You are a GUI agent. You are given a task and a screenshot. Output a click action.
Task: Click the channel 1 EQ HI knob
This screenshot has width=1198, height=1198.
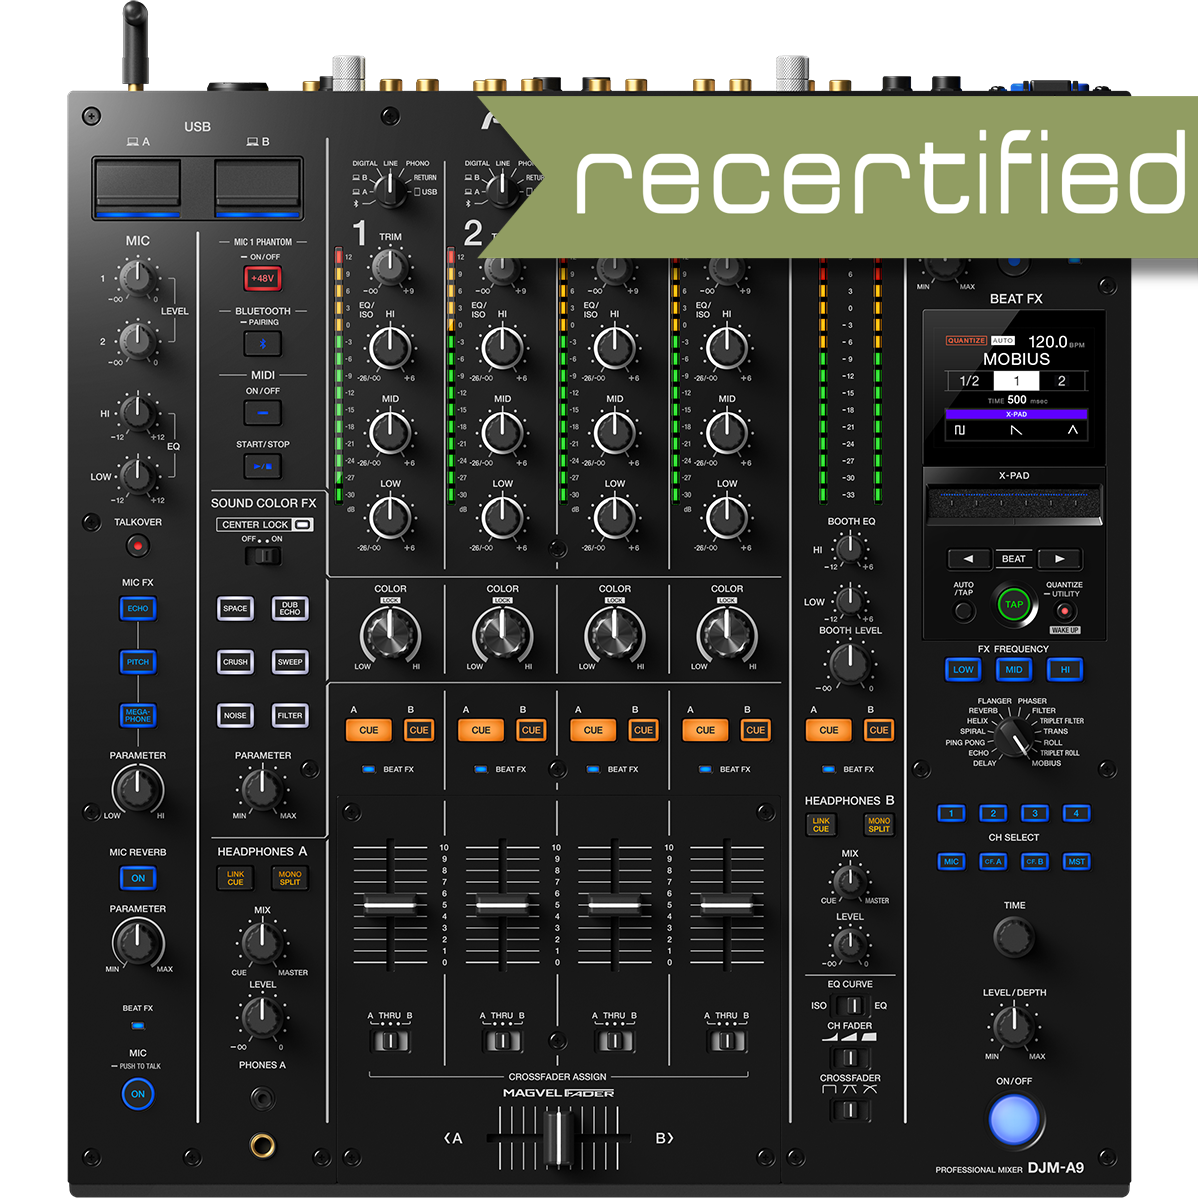coord(390,348)
